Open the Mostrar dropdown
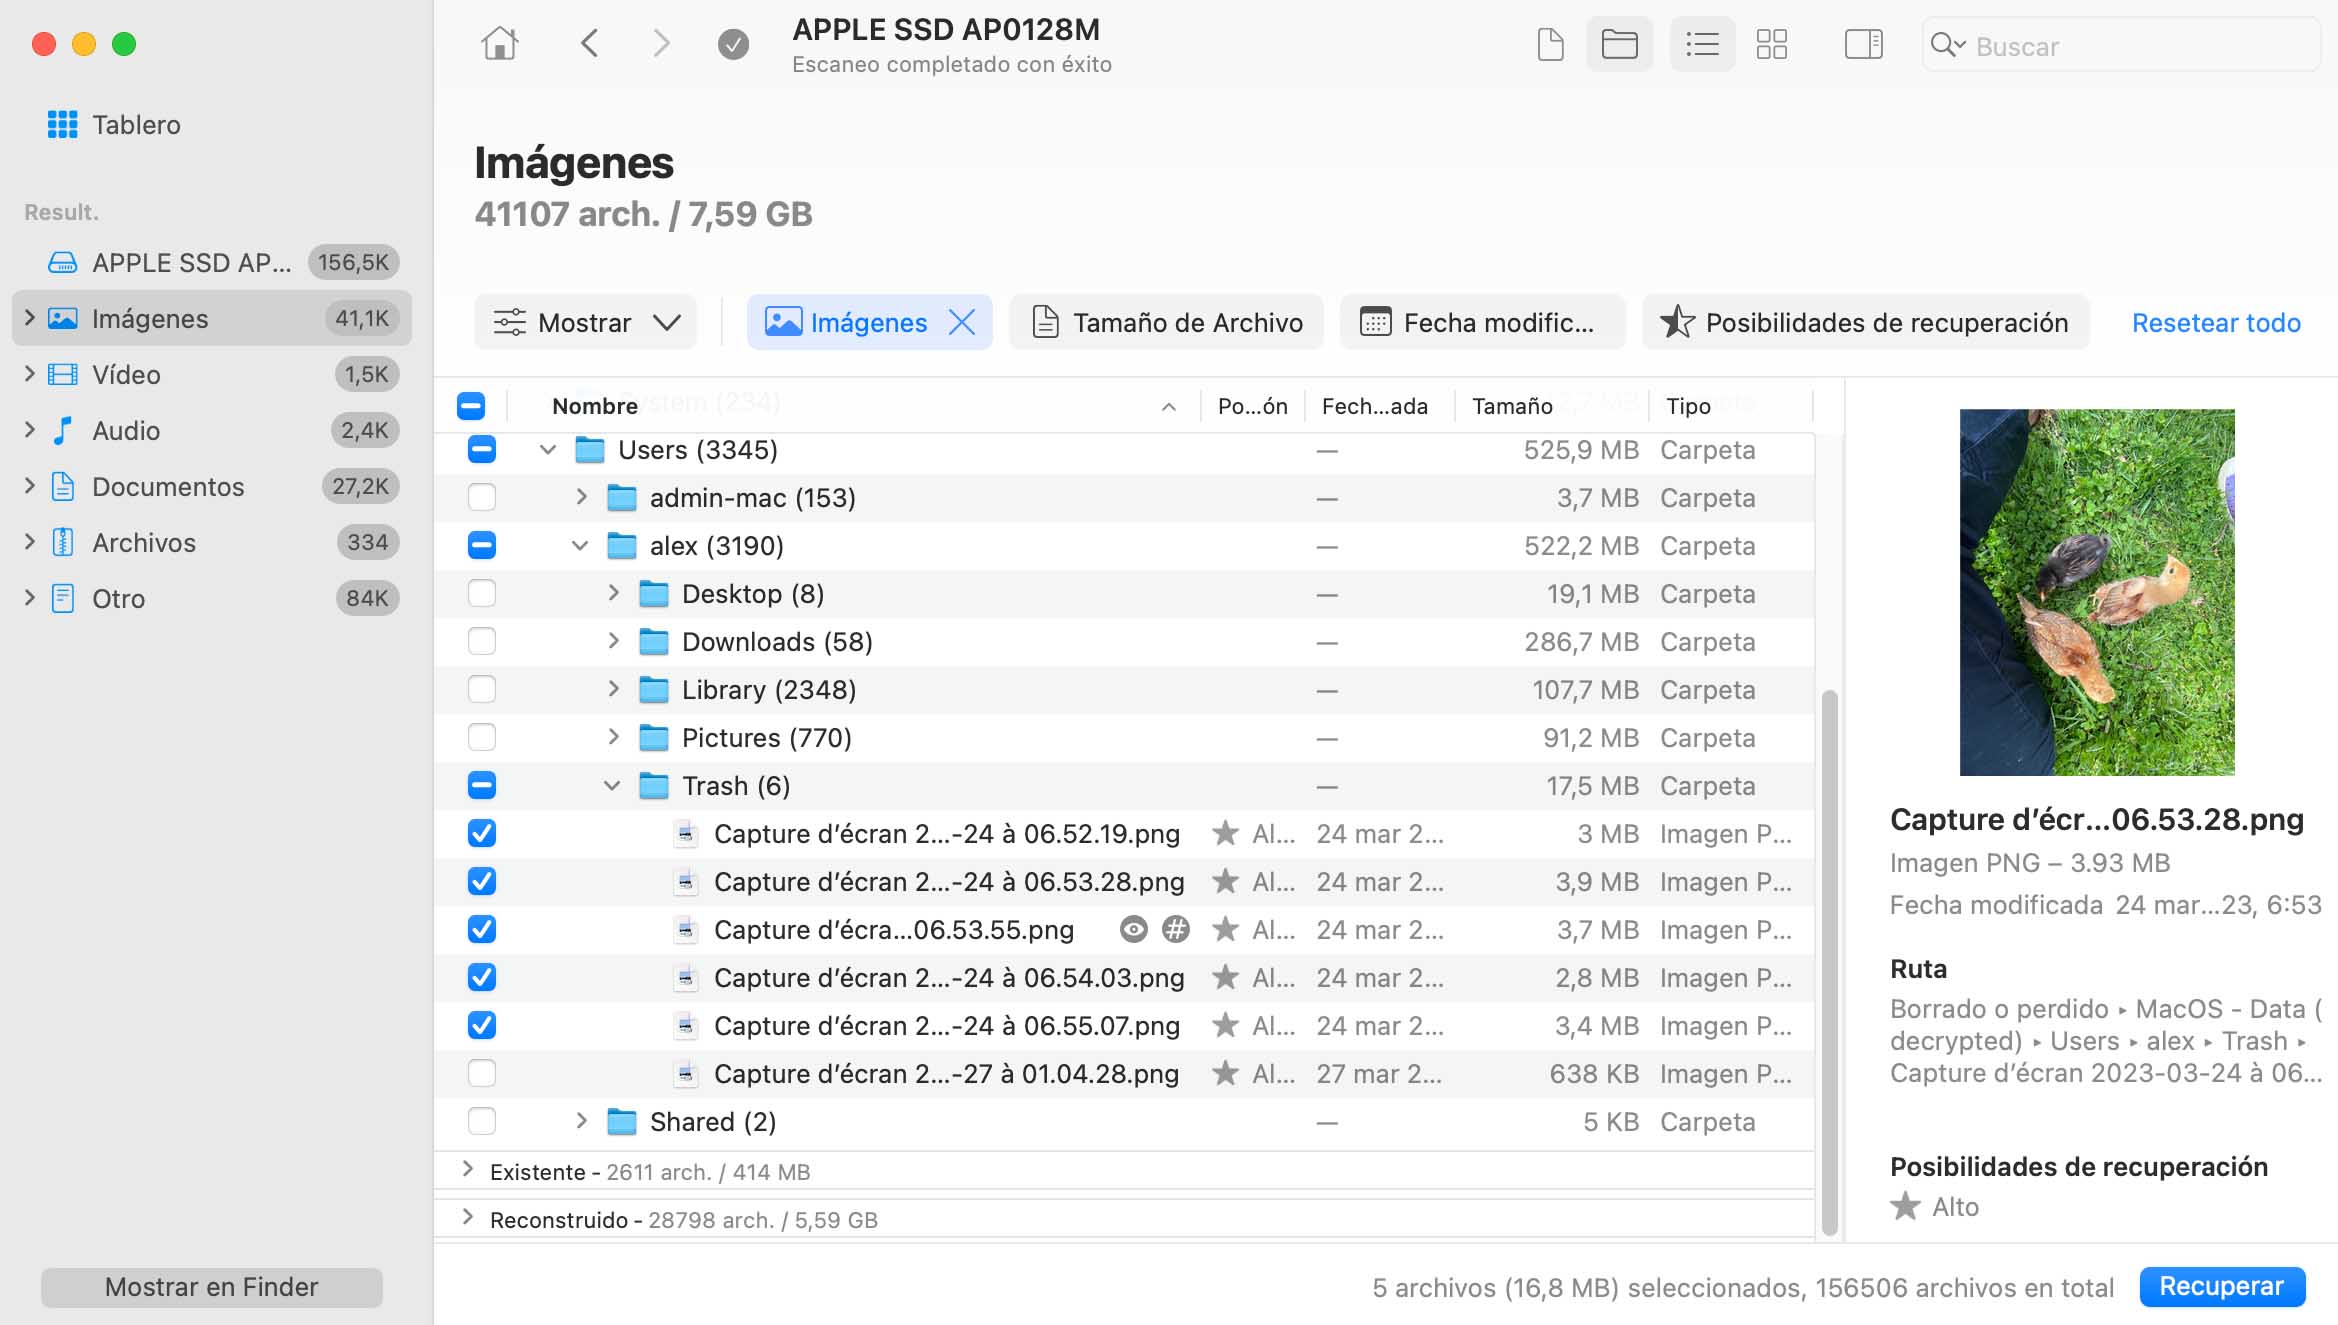Viewport: 2338px width, 1325px height. point(585,322)
